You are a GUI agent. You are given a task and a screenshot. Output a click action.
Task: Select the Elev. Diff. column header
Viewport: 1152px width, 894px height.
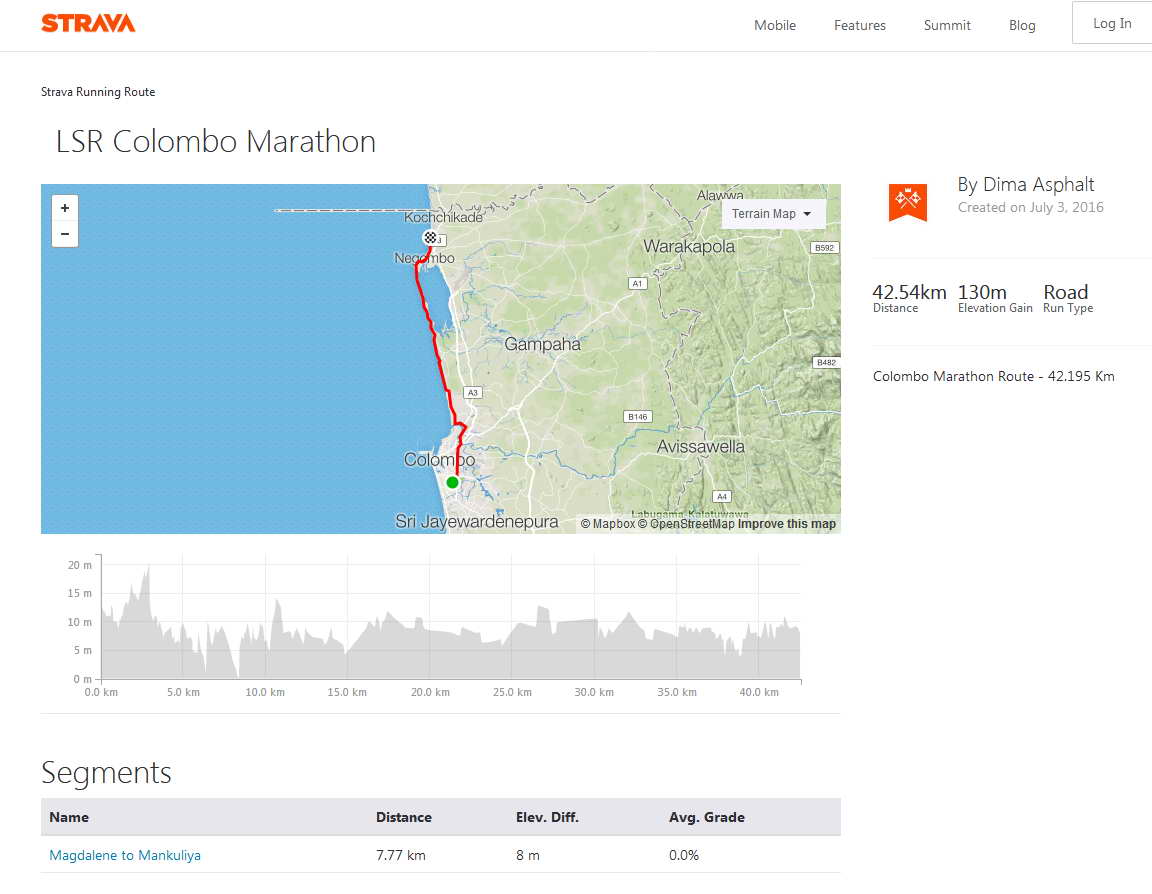pos(547,817)
